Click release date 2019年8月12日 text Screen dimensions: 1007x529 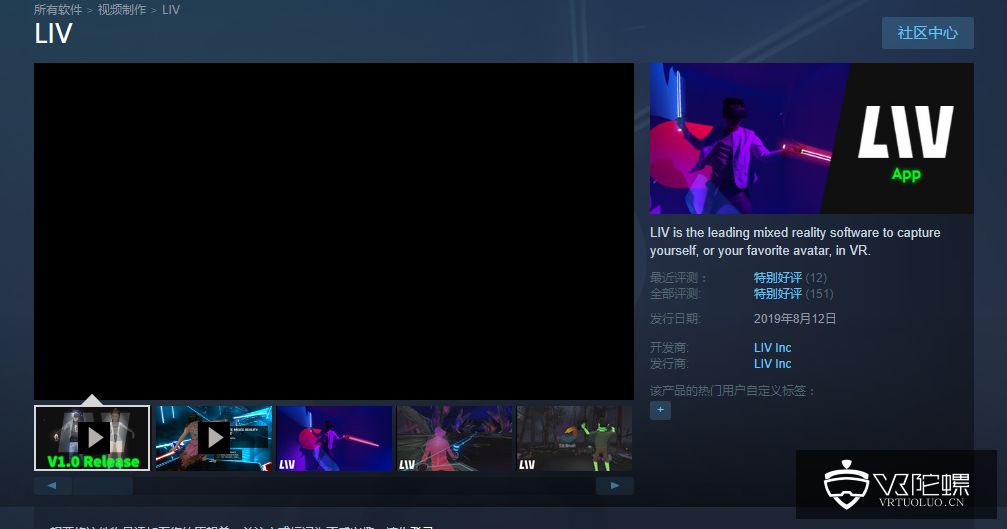point(794,318)
